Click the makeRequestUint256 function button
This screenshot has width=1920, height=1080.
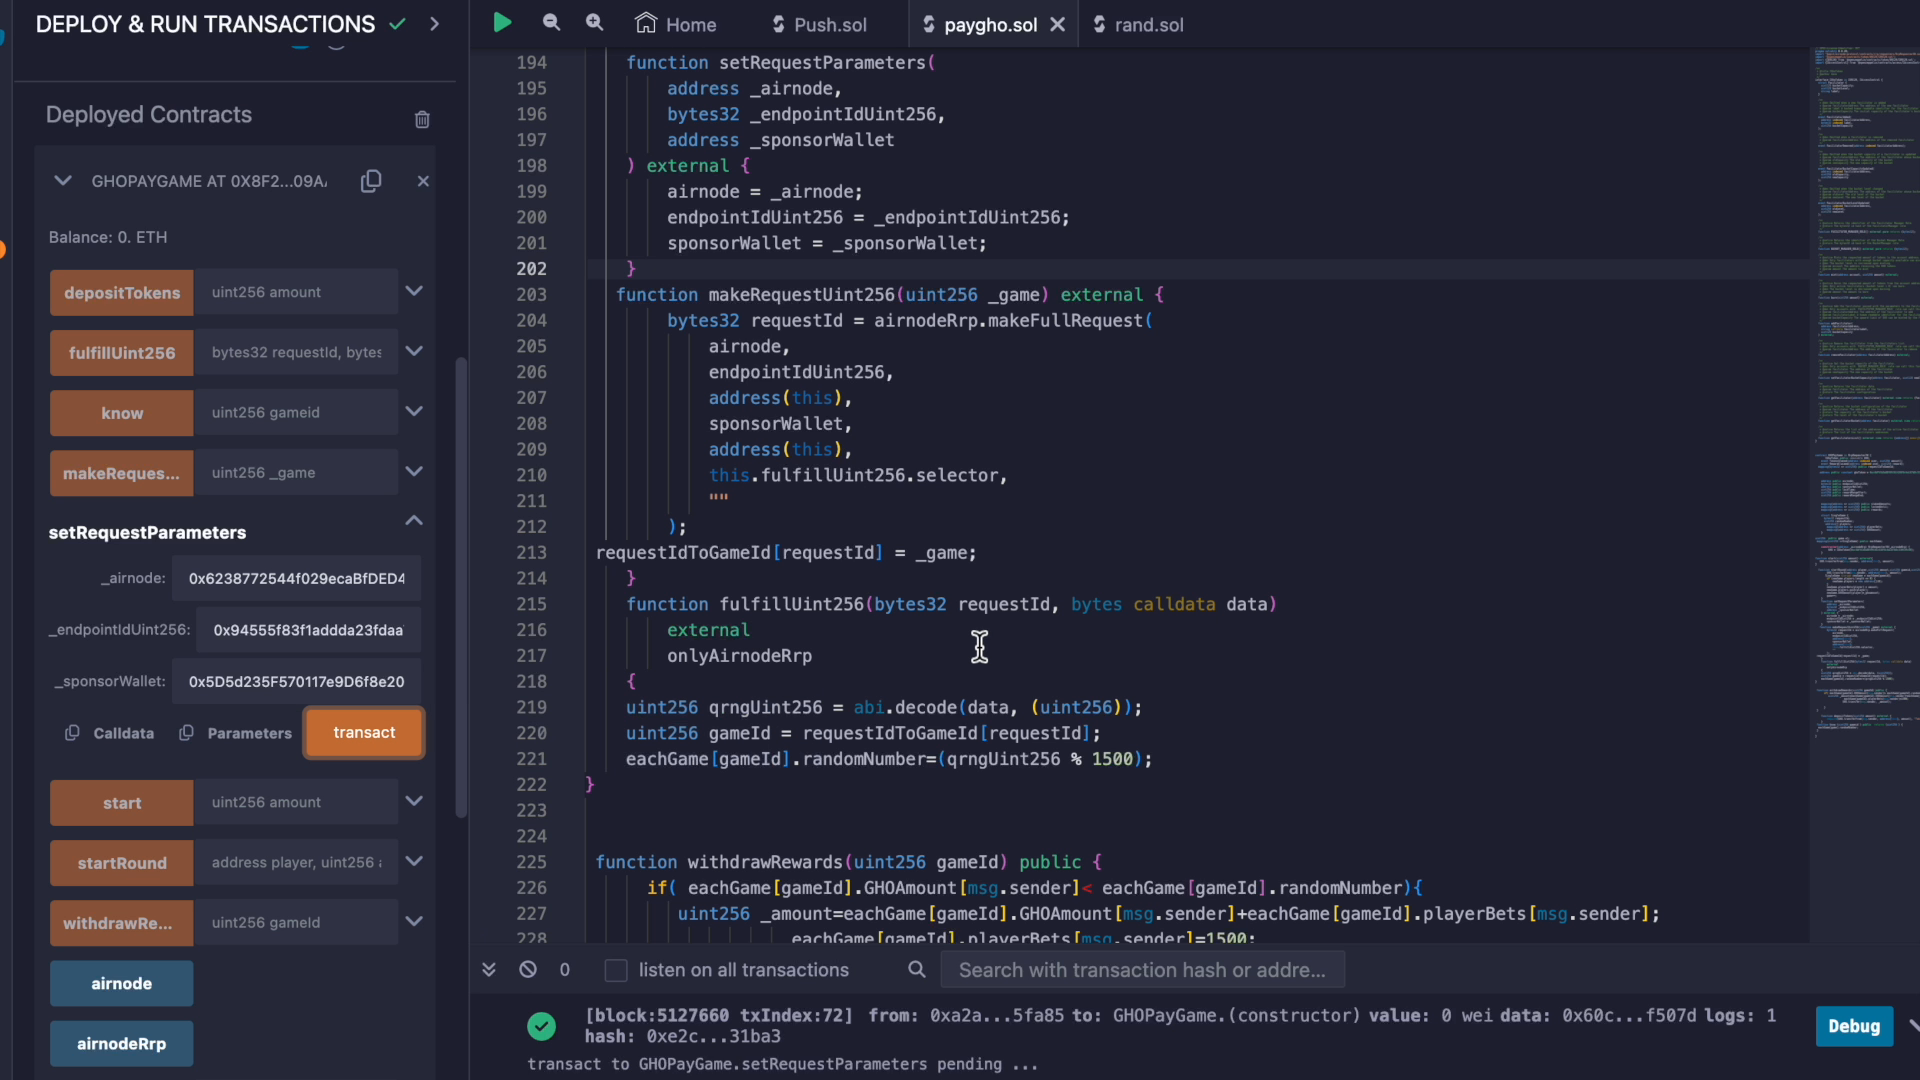tap(122, 472)
